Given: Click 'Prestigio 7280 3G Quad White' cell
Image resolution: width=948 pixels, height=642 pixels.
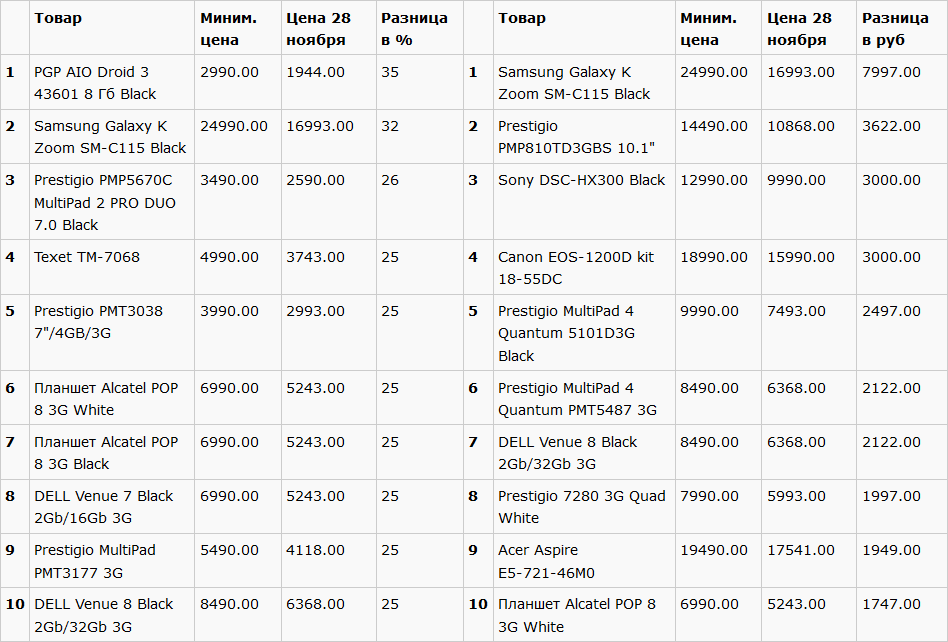Looking at the screenshot, I should click(581, 507).
